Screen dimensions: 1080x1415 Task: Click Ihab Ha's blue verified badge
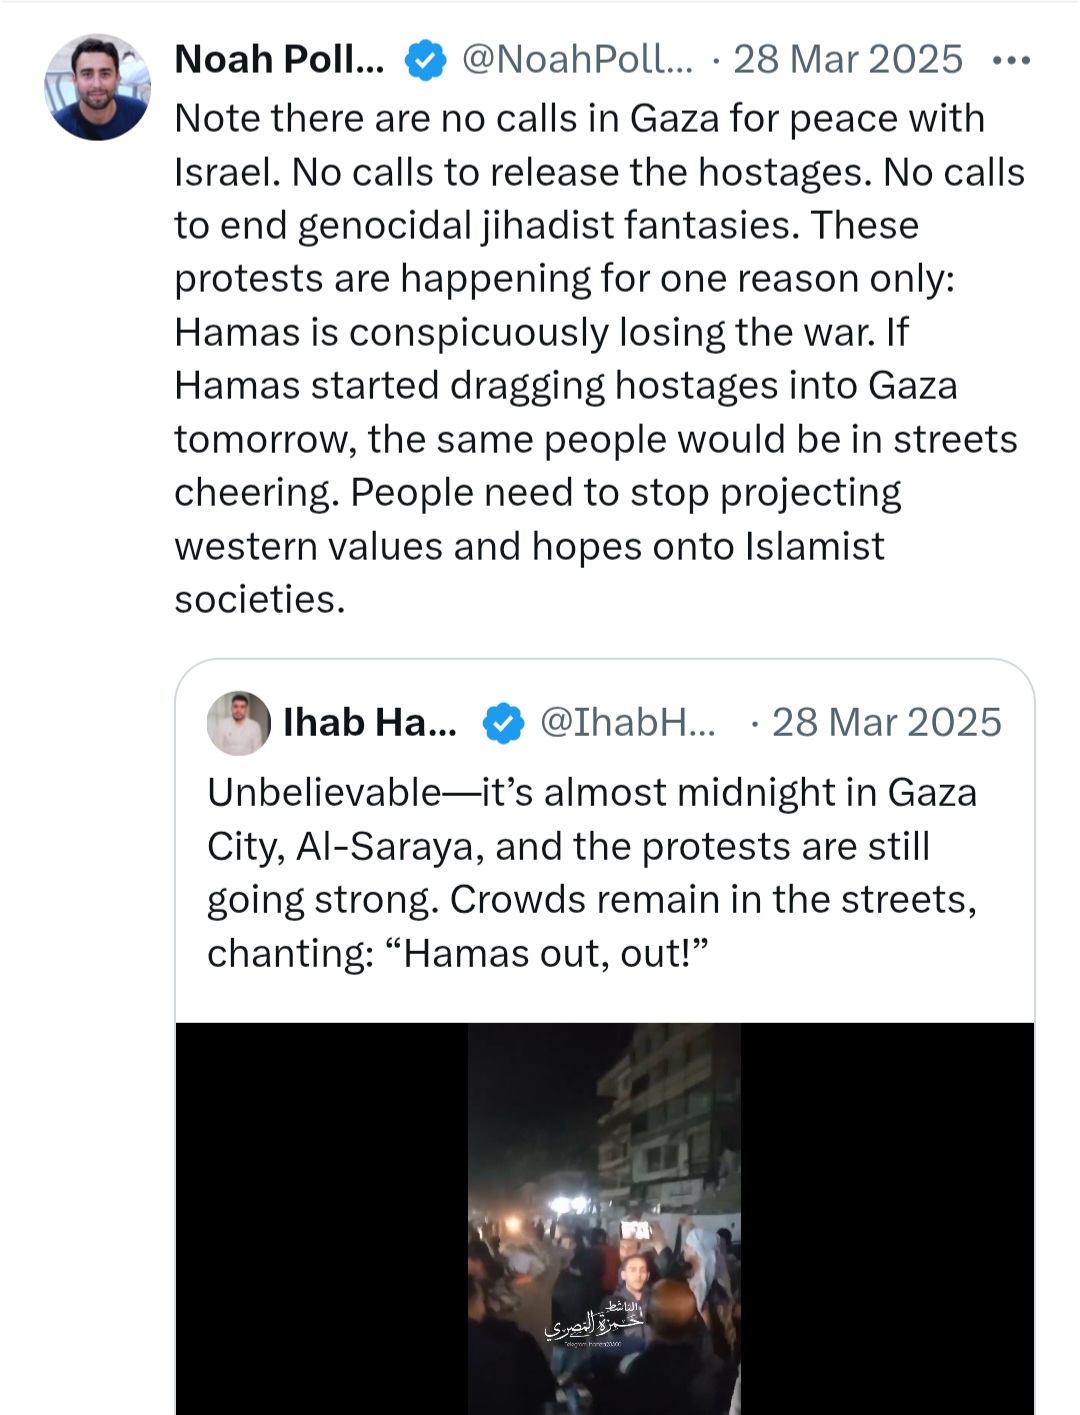[503, 723]
